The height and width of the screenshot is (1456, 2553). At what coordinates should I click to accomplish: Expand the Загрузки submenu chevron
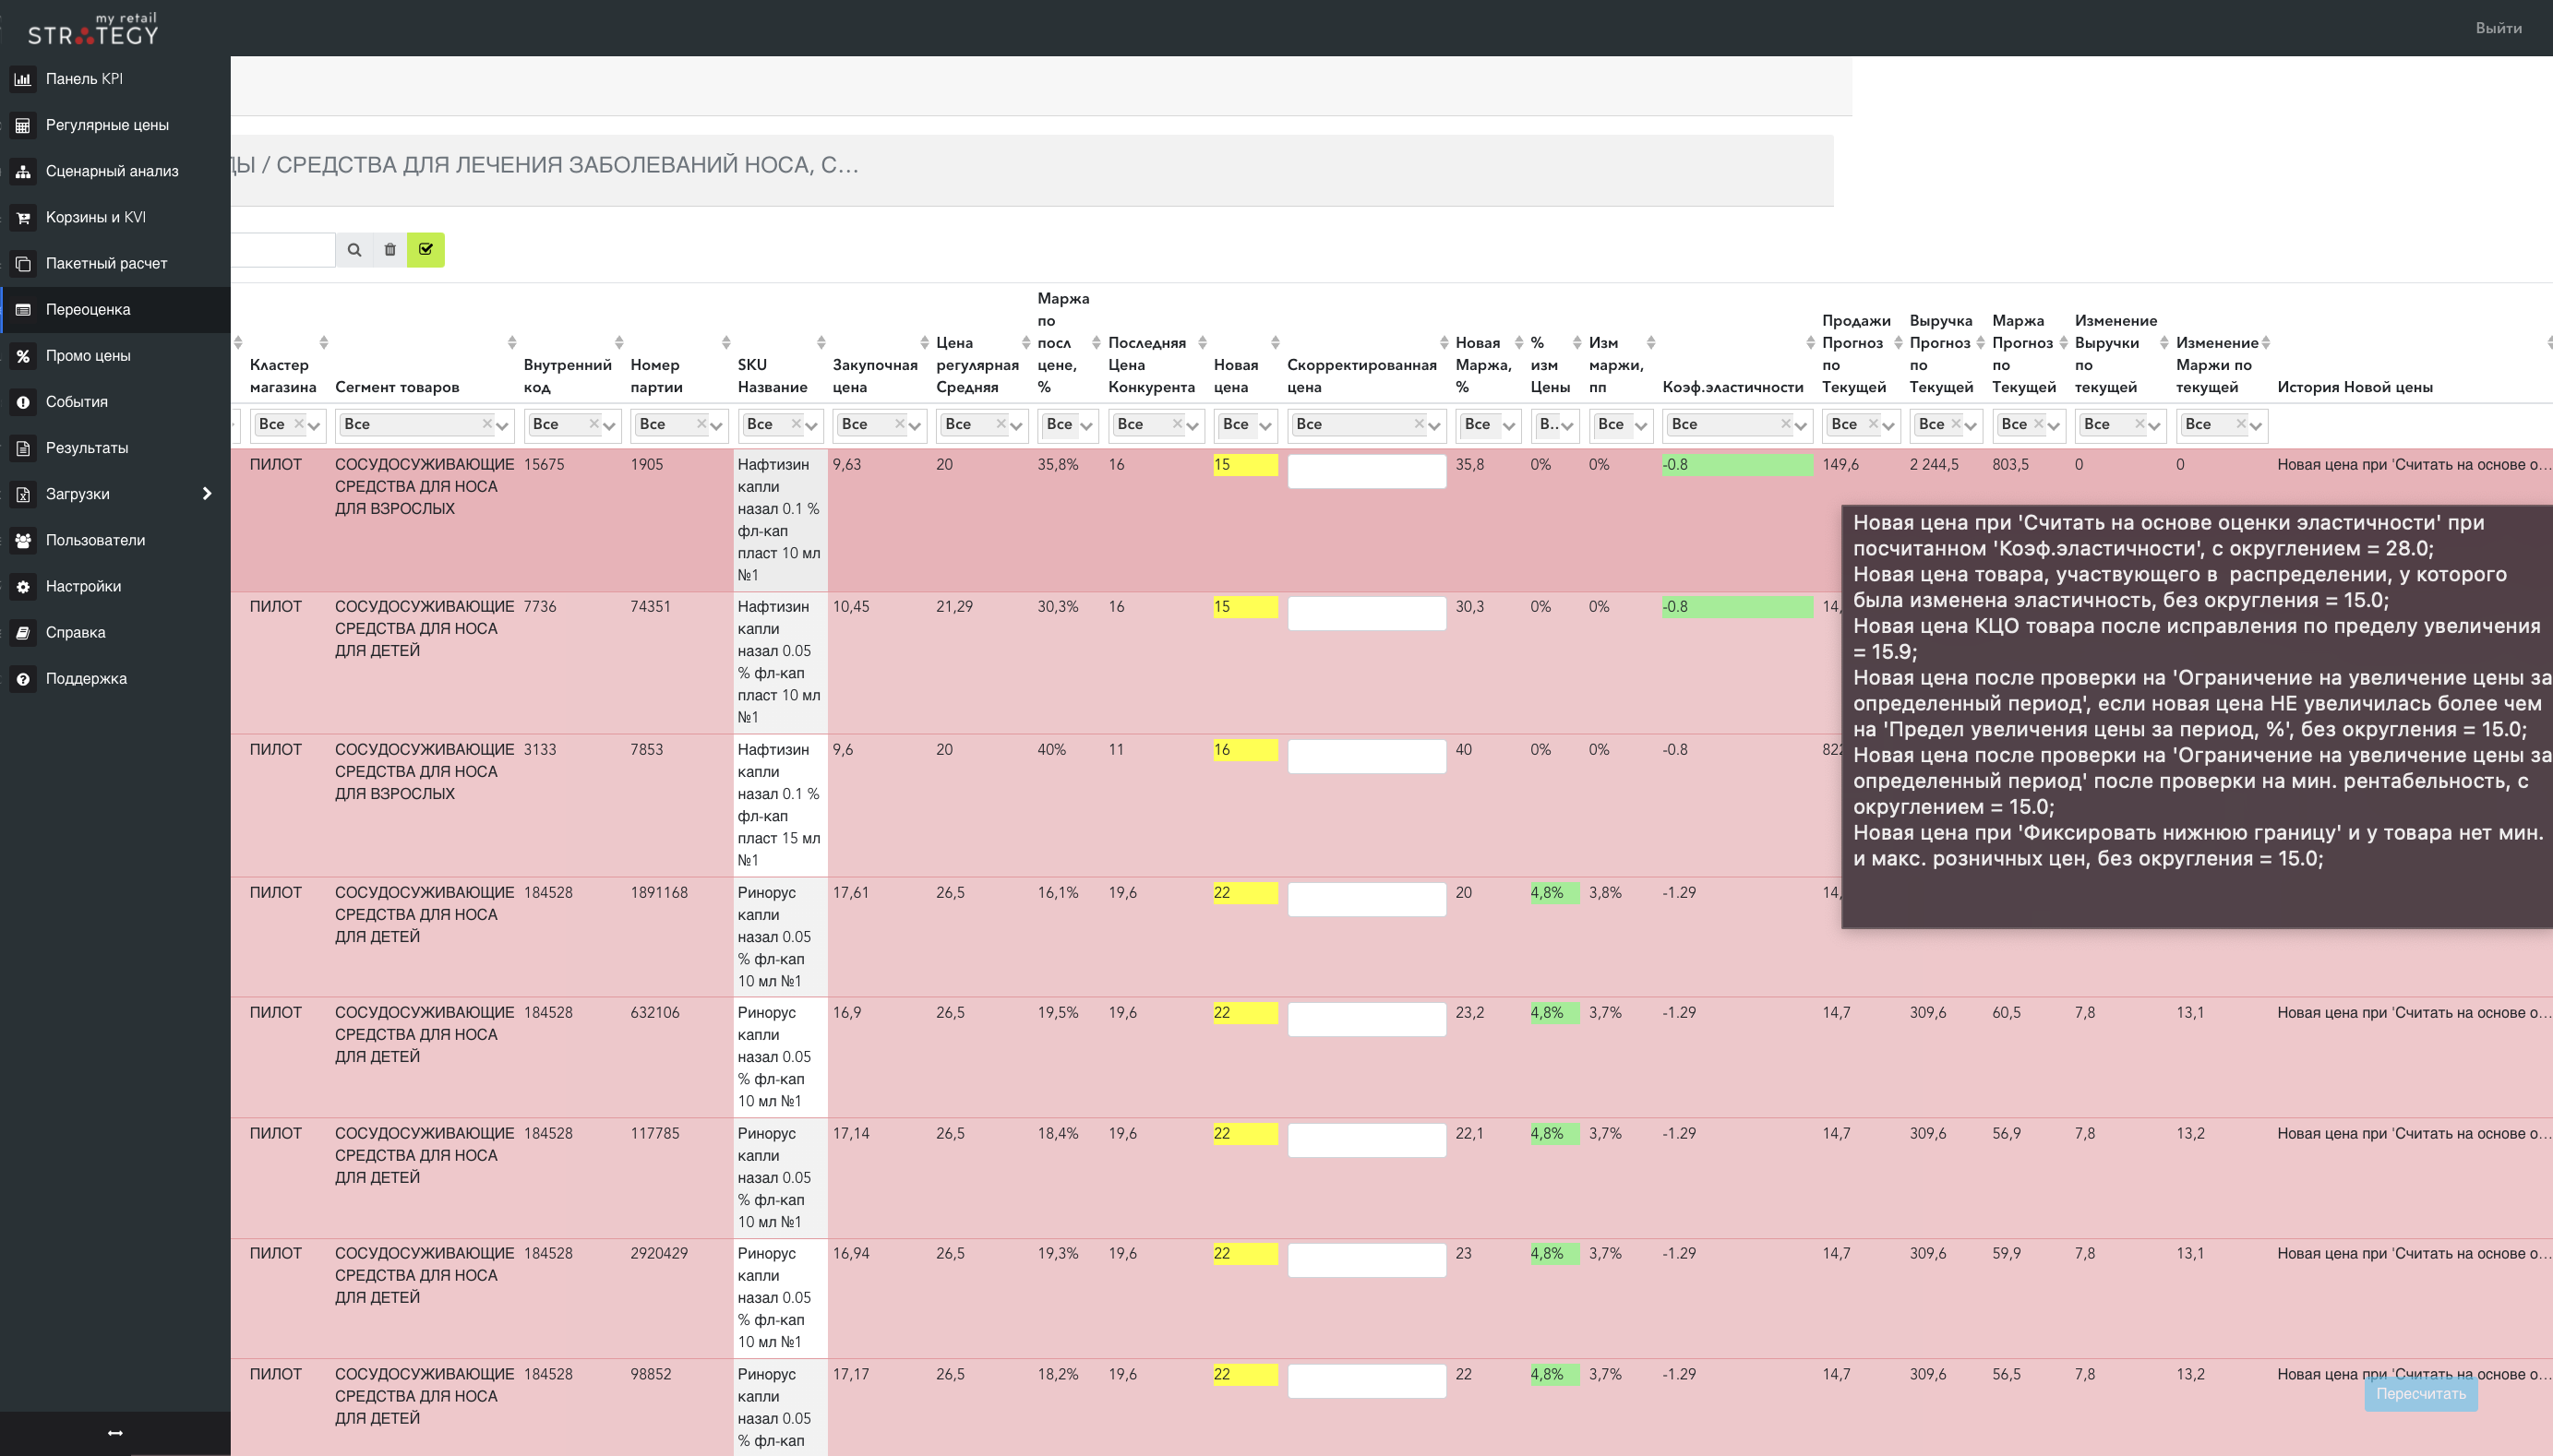207,494
